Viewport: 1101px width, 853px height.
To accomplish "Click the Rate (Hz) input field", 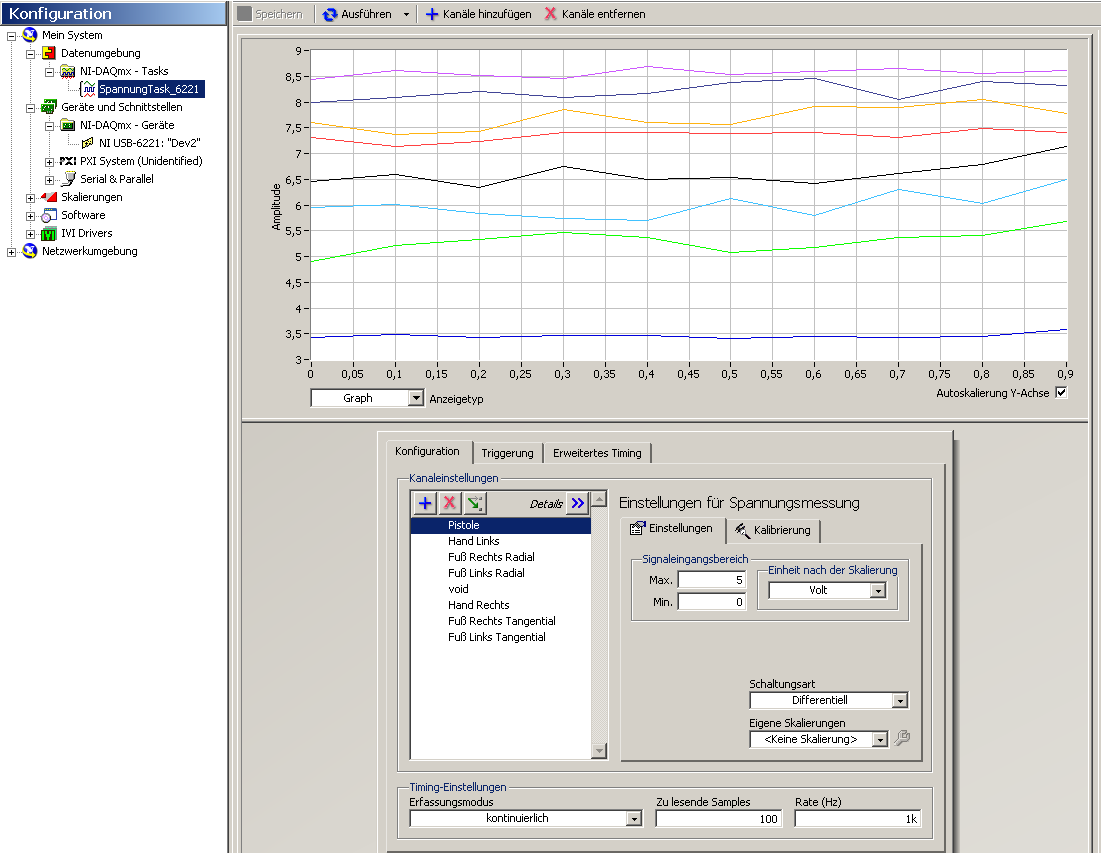I will (857, 819).
